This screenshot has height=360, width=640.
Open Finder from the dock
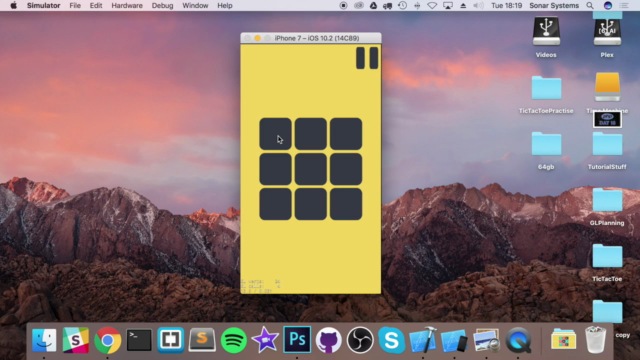tap(44, 340)
